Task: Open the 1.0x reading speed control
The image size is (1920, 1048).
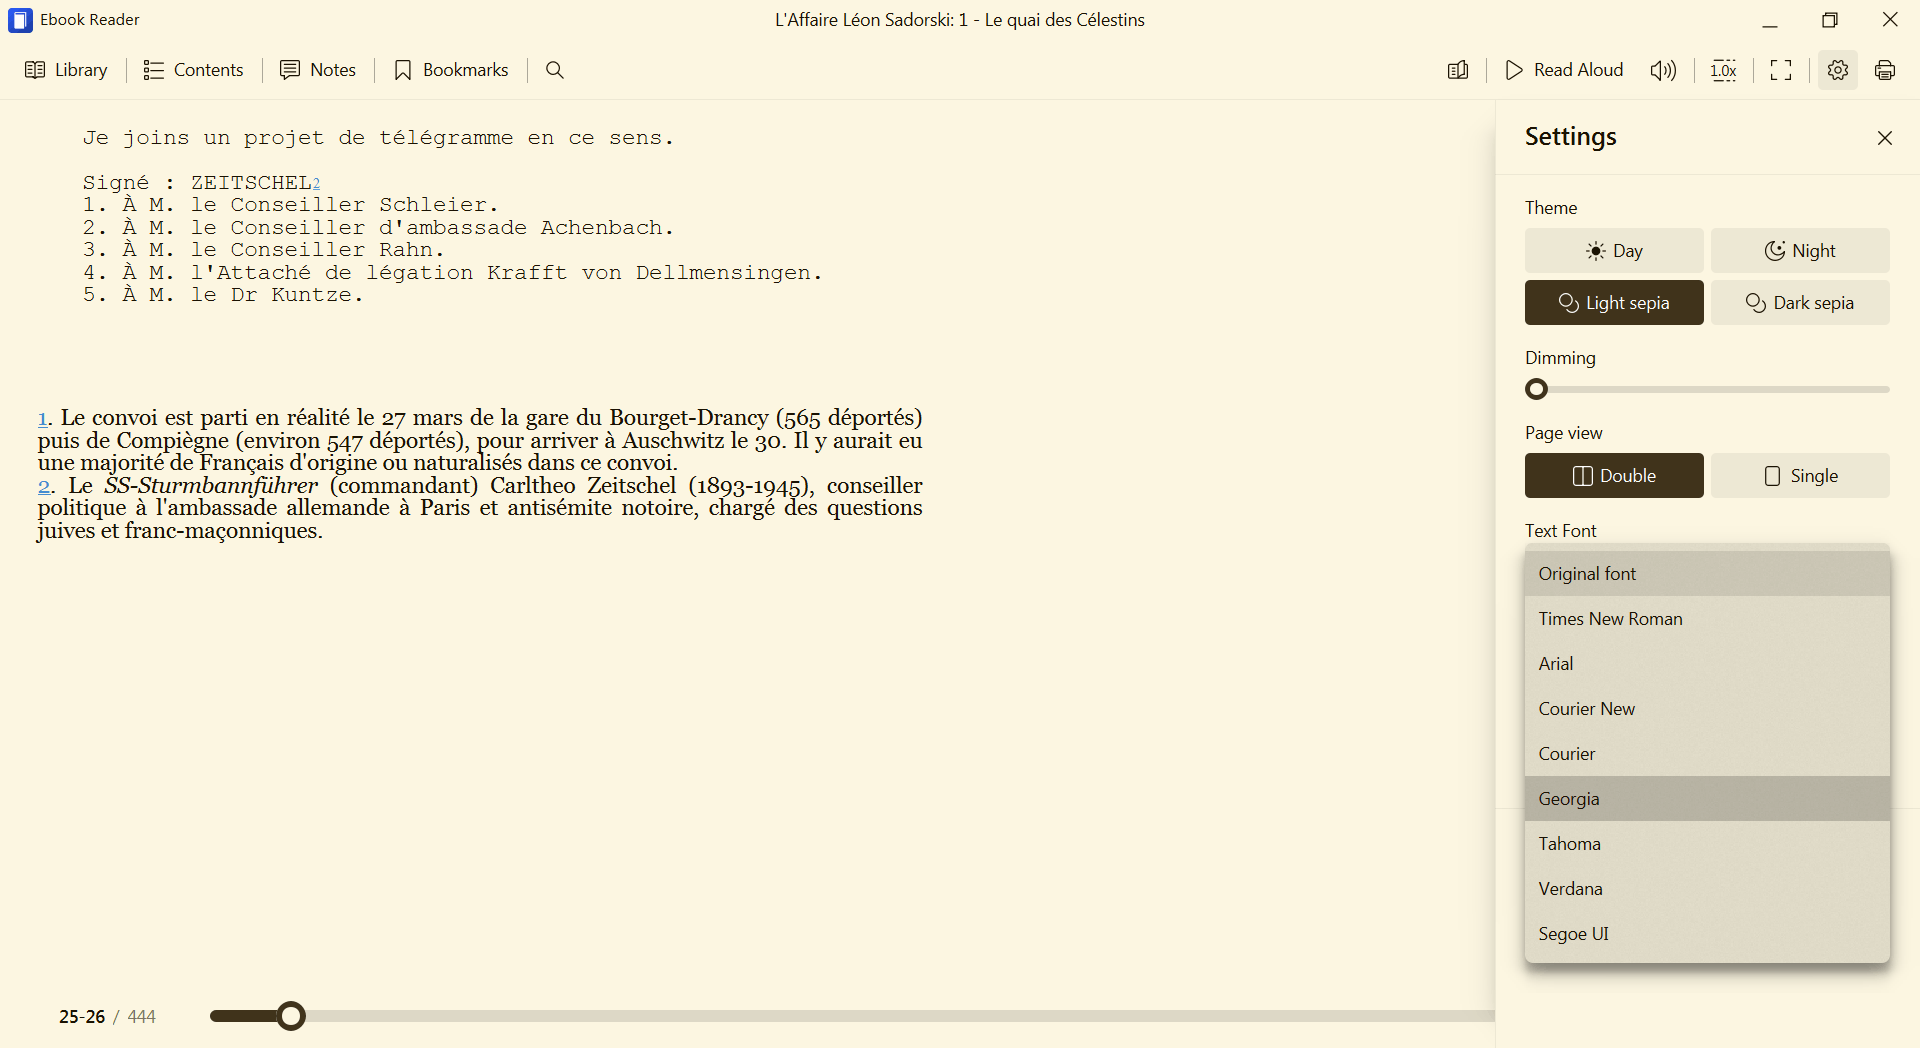Action: [x=1723, y=70]
